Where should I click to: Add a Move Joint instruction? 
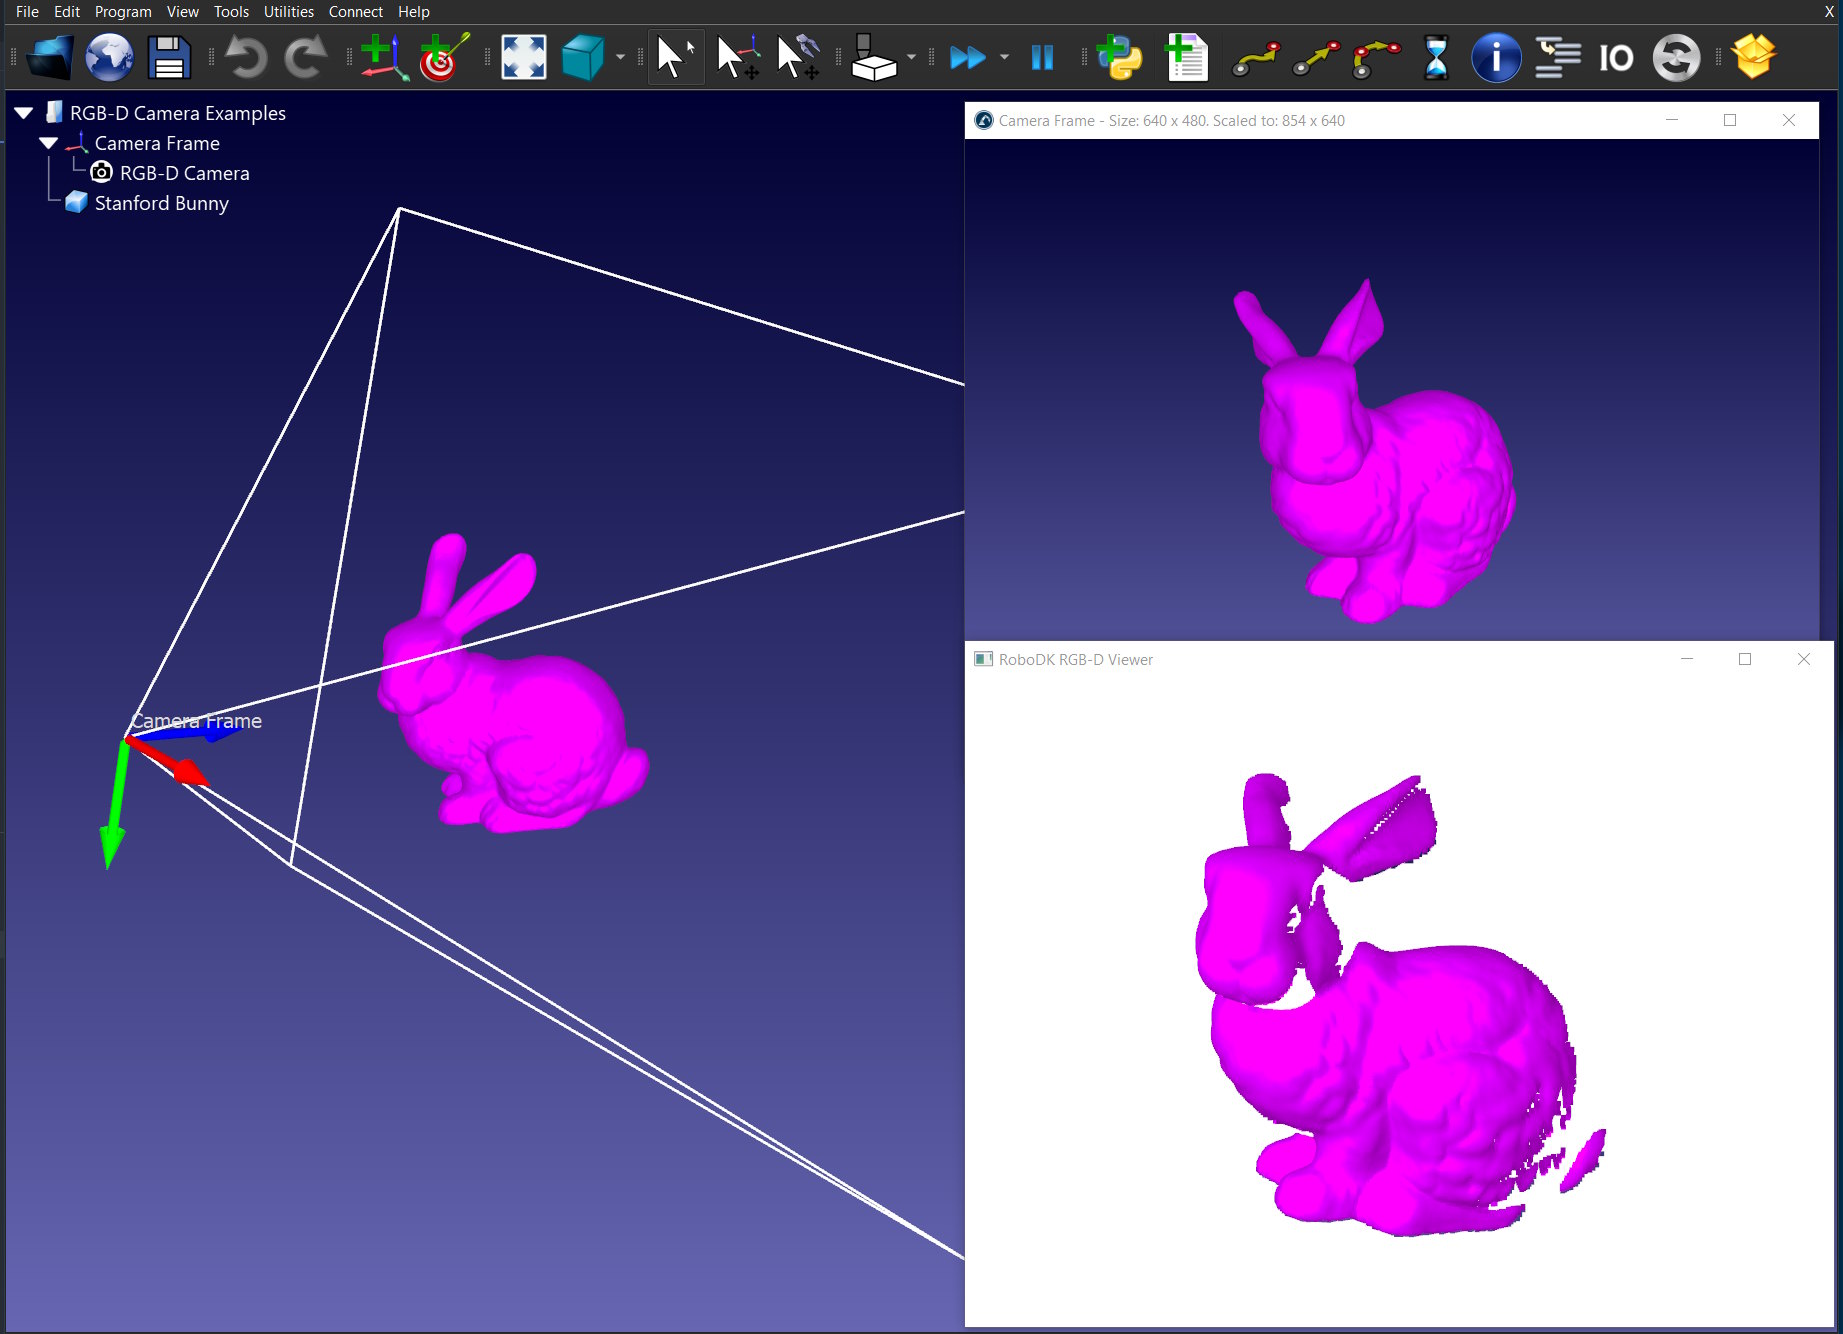point(1257,57)
